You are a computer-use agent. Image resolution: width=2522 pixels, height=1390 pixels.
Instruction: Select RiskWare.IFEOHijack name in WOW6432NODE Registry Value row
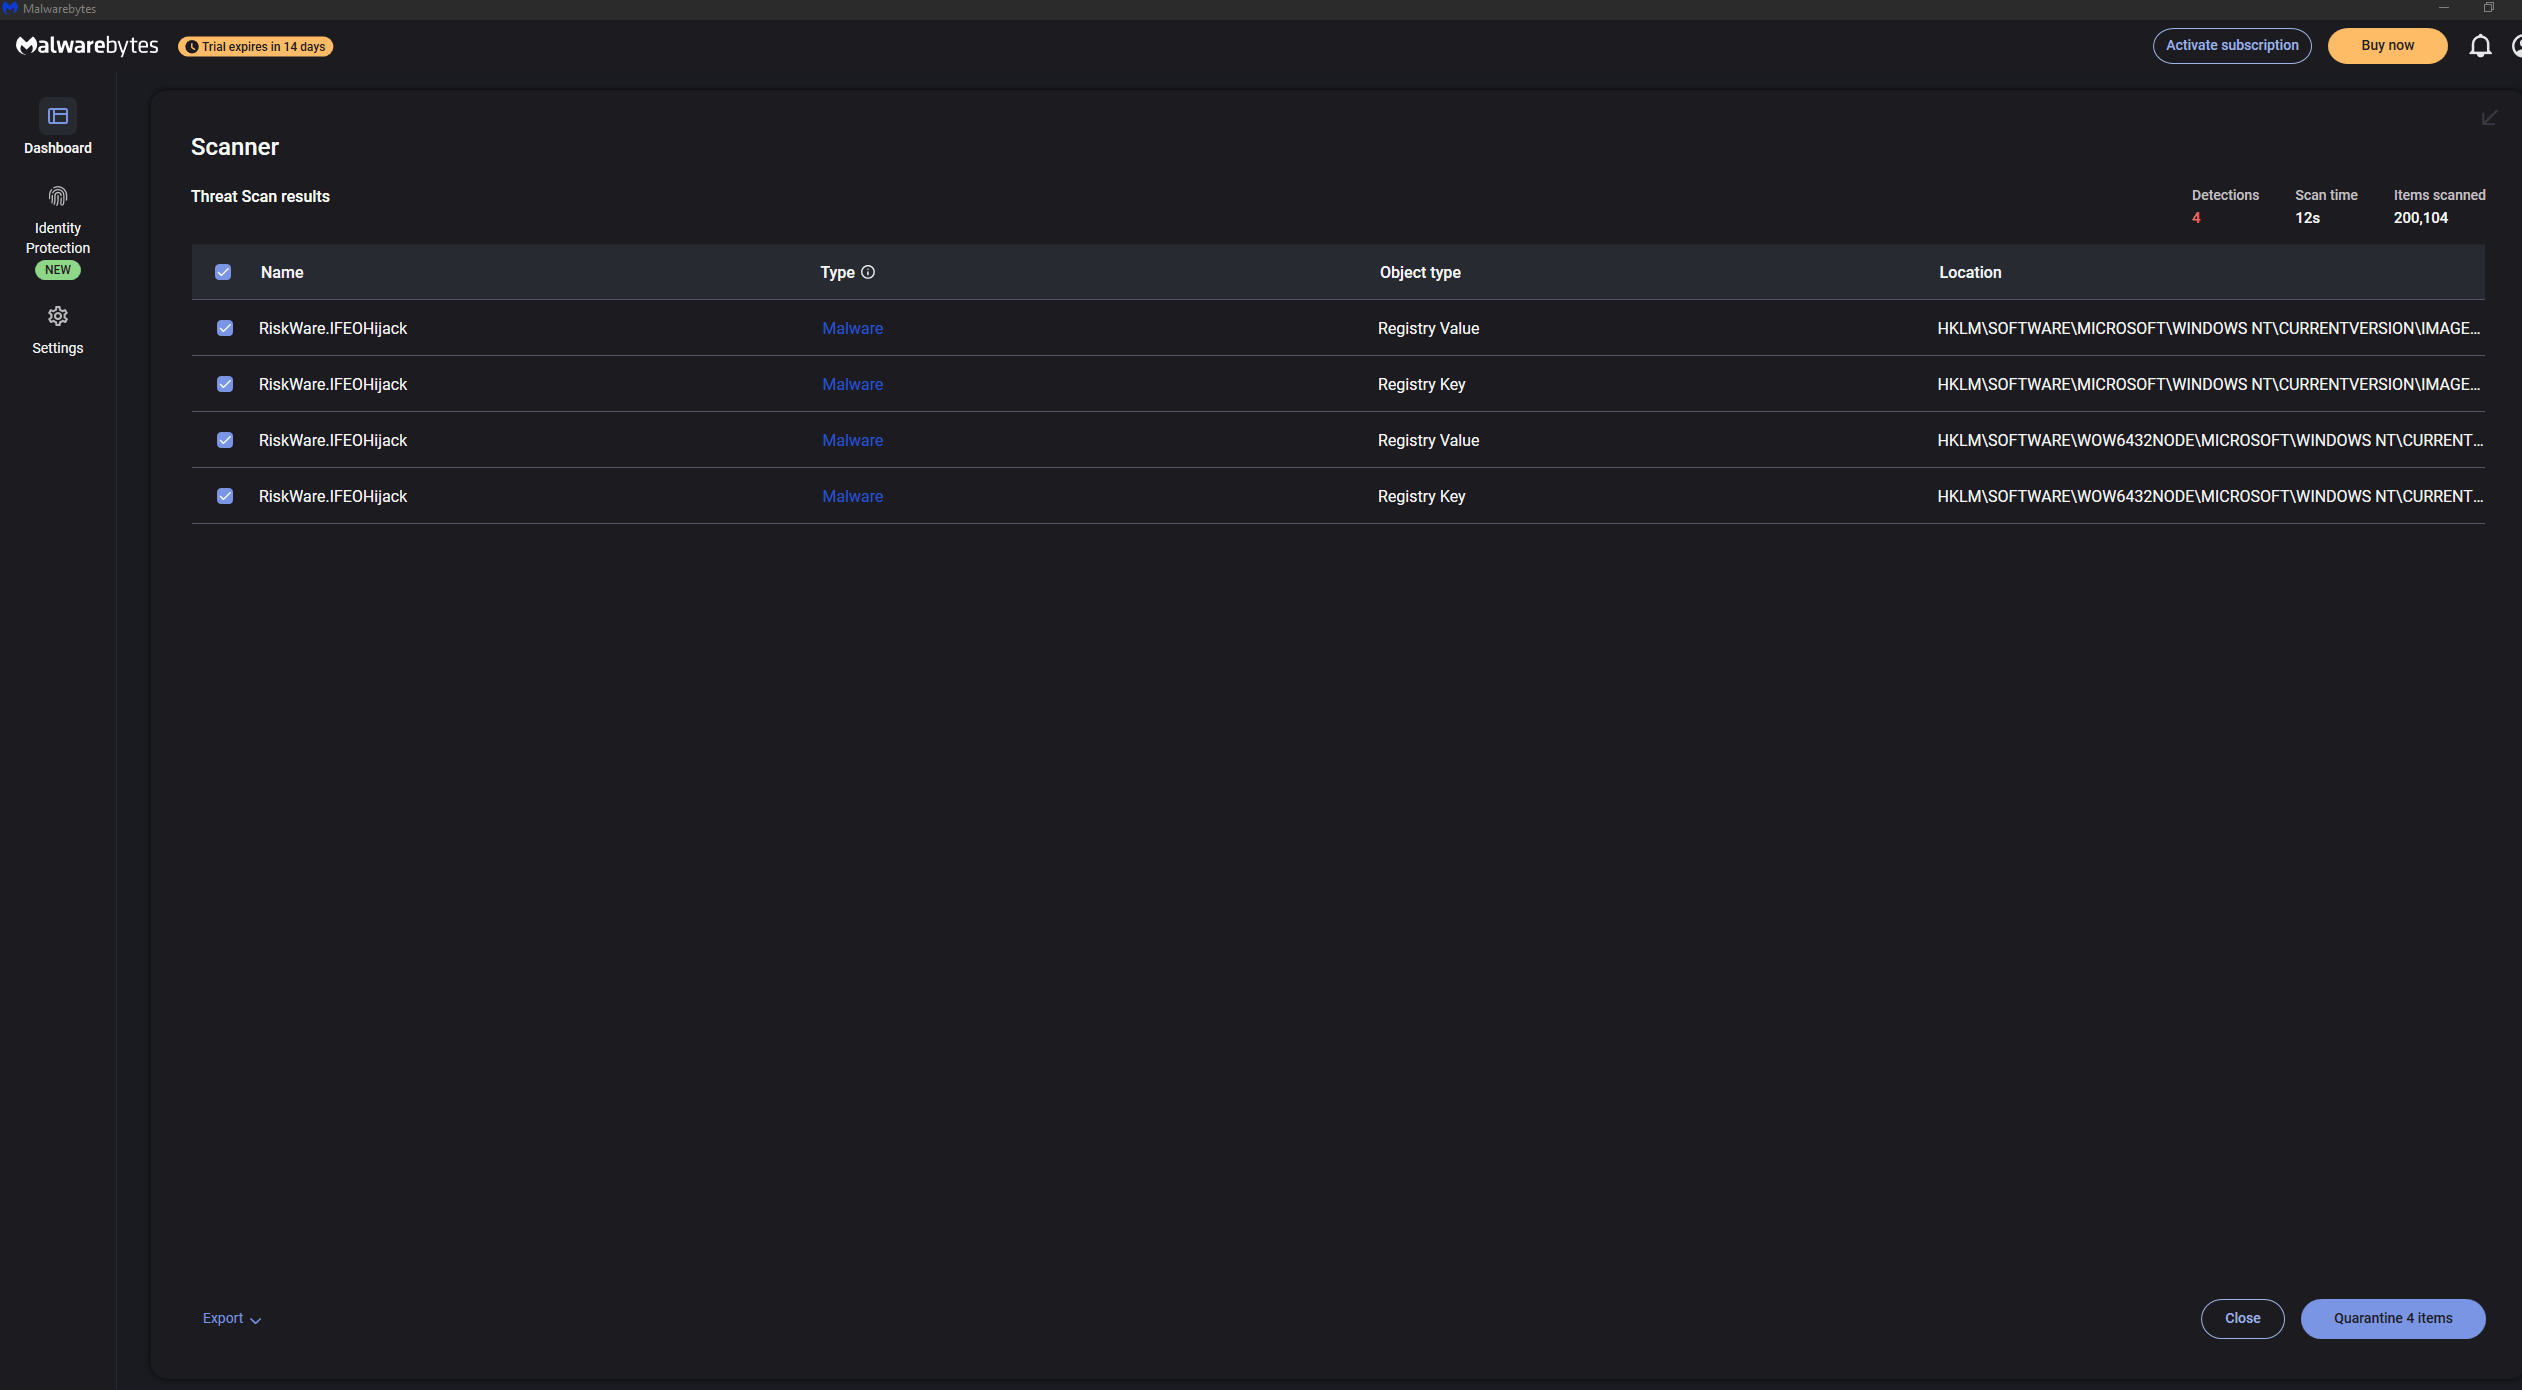coord(333,440)
